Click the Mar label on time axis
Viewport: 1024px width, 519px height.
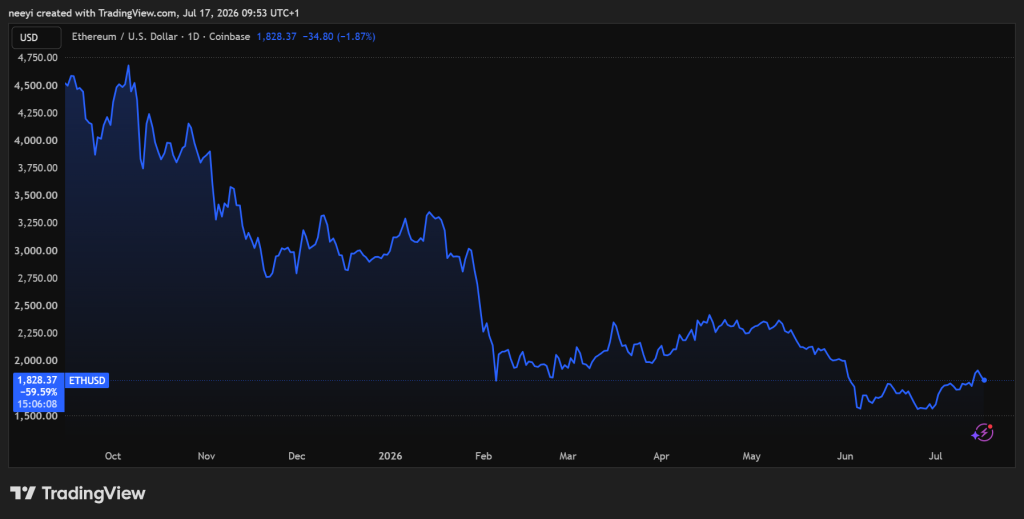coord(568,456)
